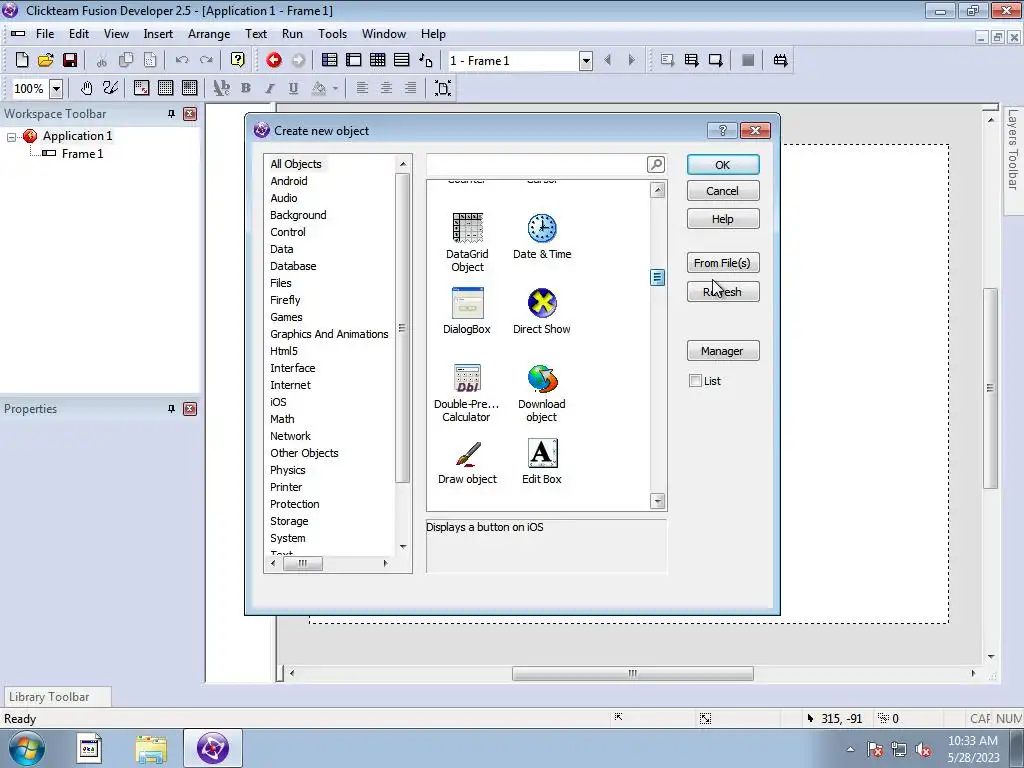The image size is (1024, 768).
Task: Click object list scroll-up arrow
Action: (x=658, y=190)
